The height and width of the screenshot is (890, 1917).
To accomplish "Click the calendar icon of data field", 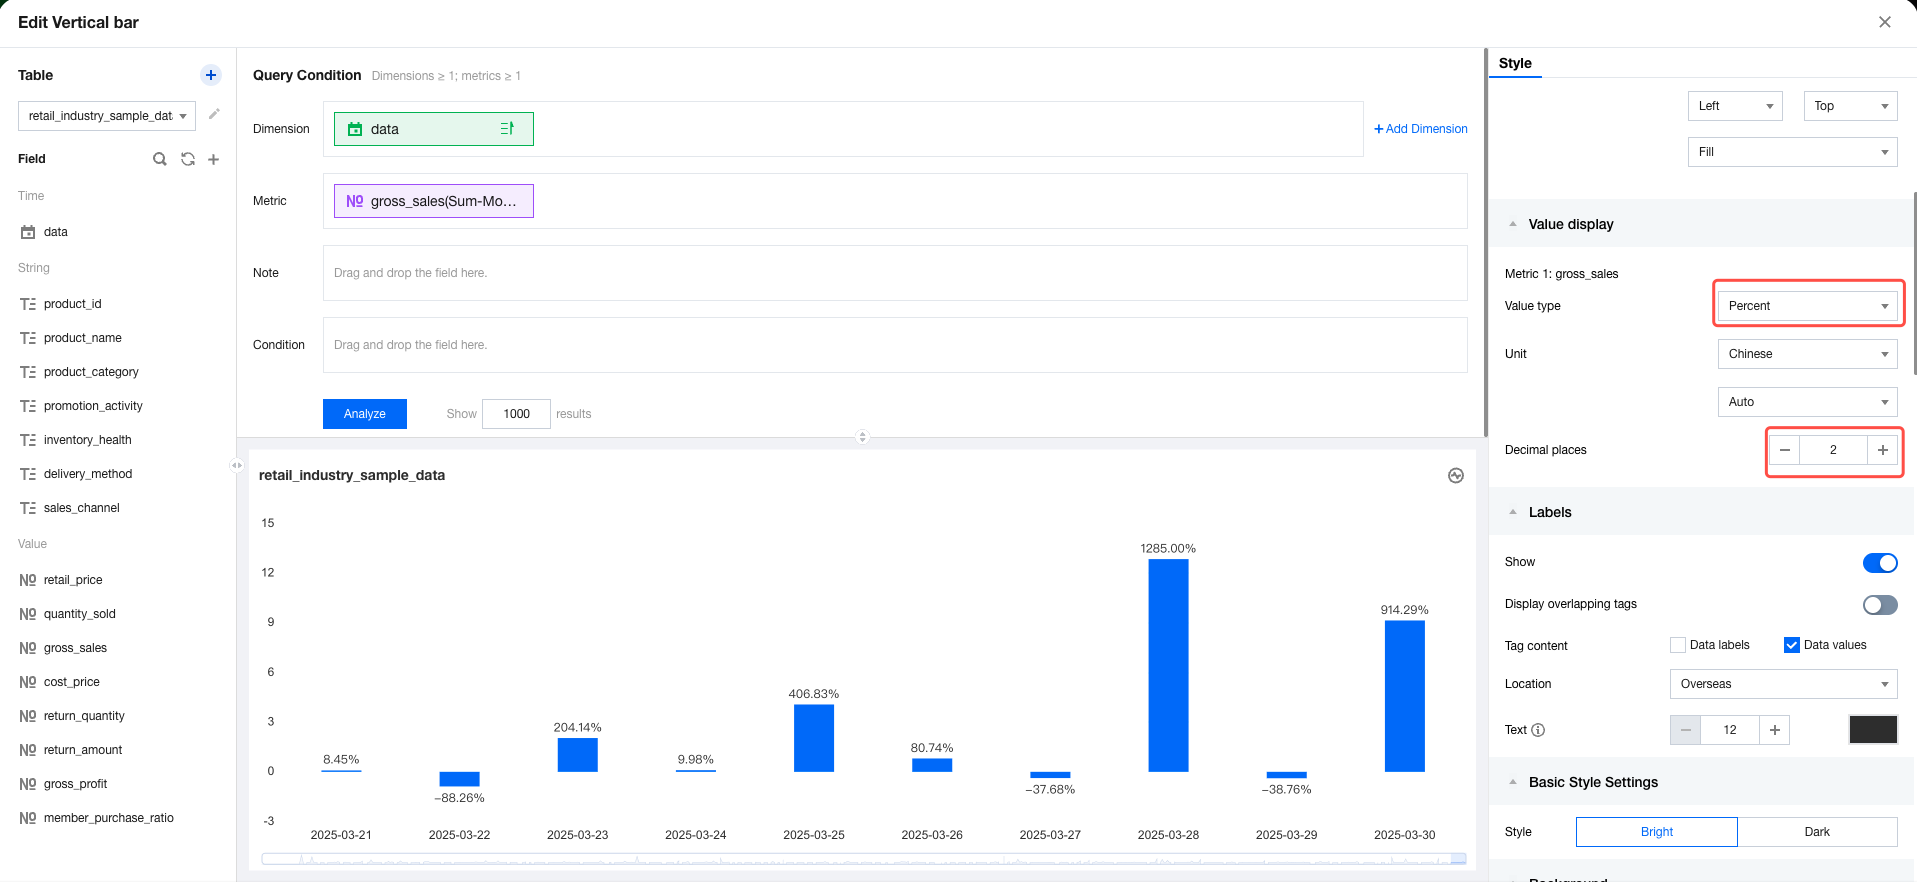I will (x=28, y=232).
